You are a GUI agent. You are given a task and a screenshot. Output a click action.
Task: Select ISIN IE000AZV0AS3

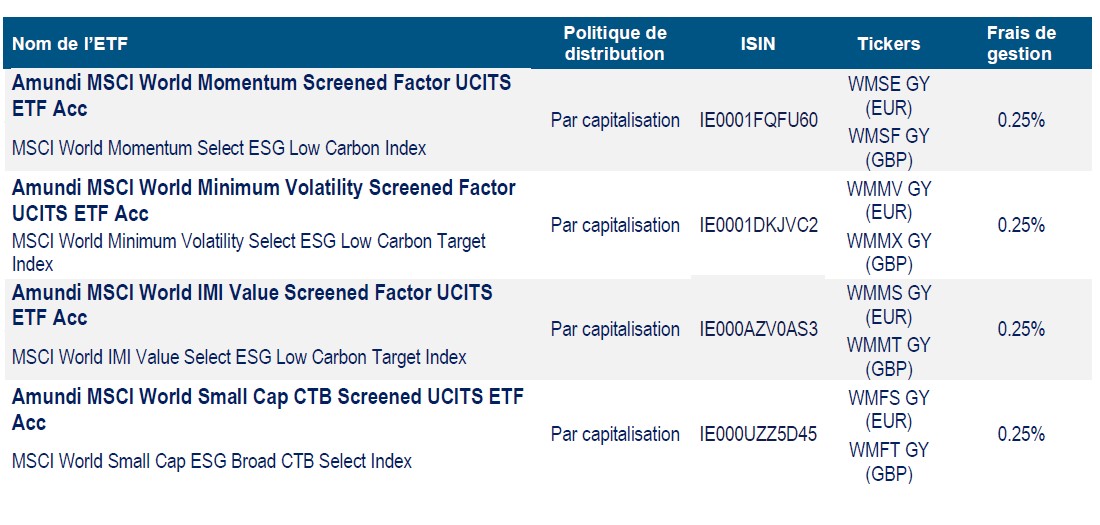click(x=759, y=330)
